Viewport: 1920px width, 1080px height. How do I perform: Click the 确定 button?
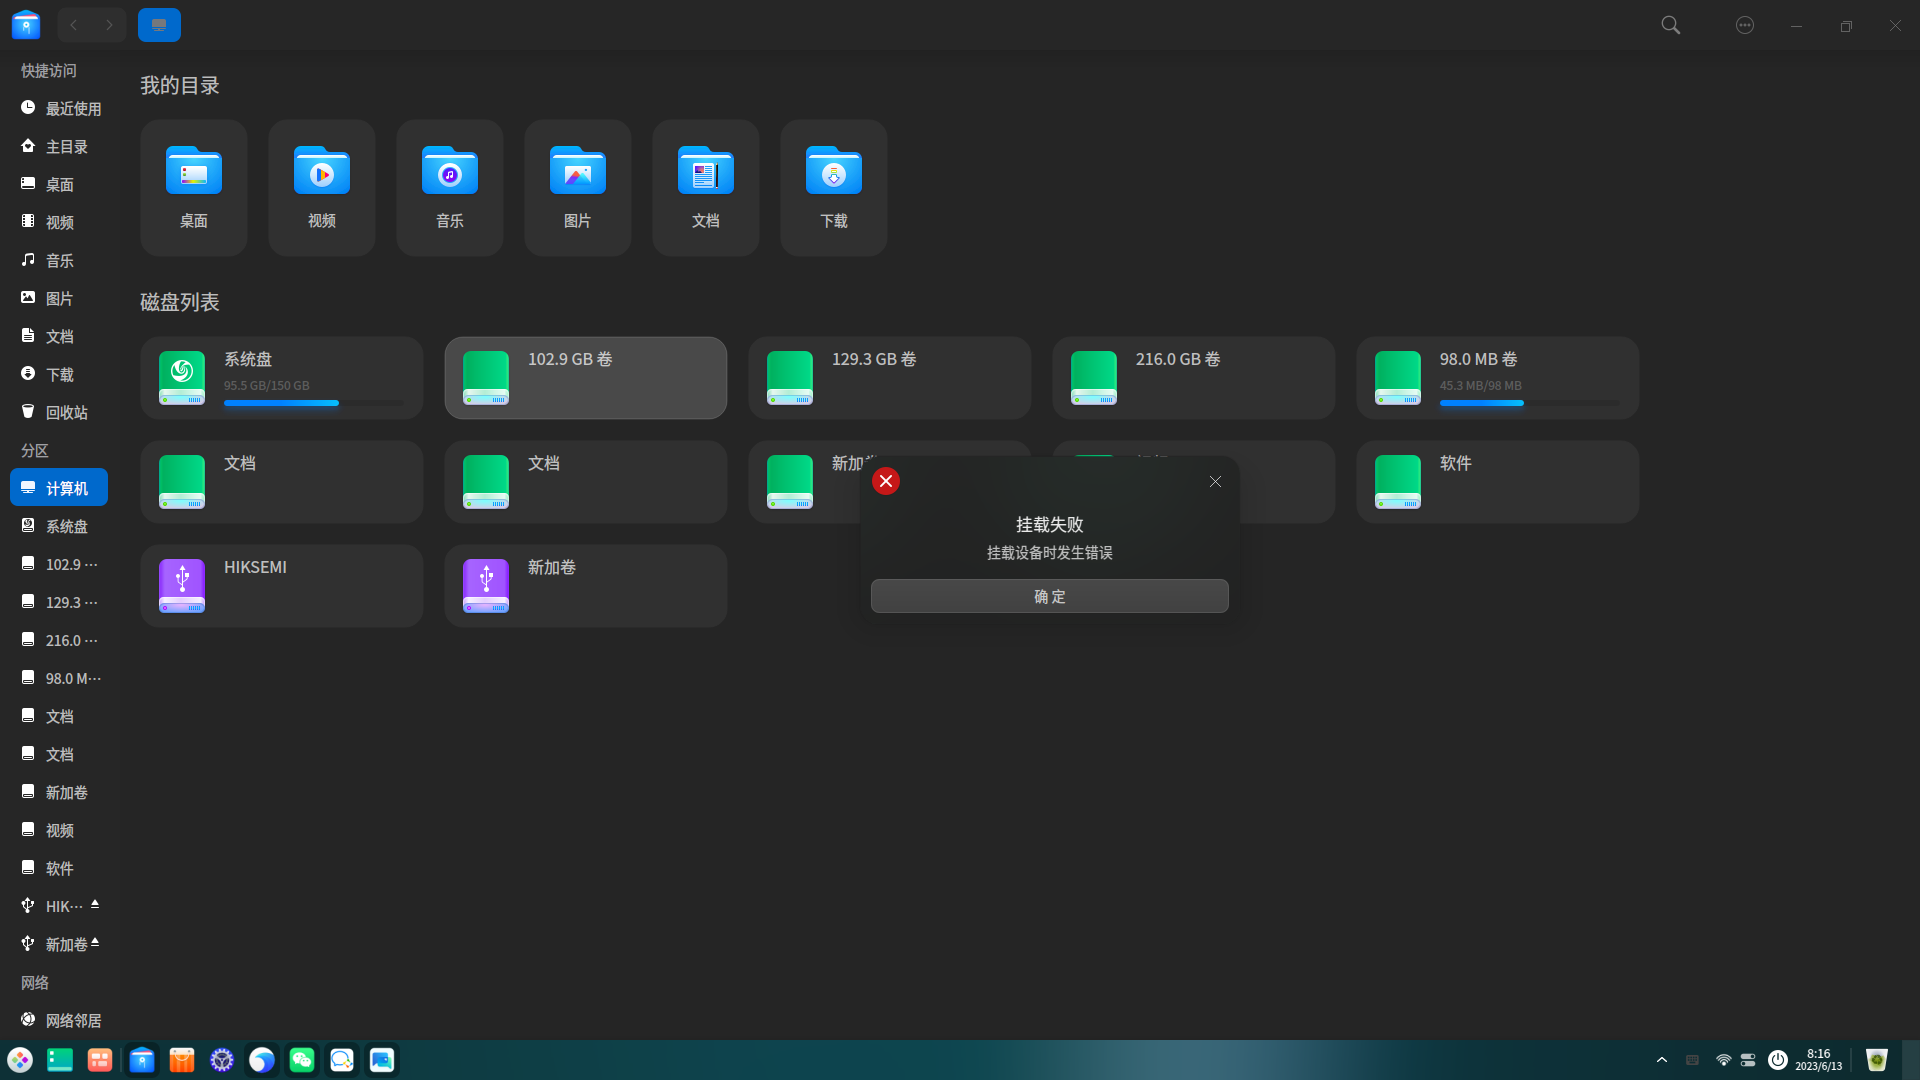pyautogui.click(x=1049, y=596)
